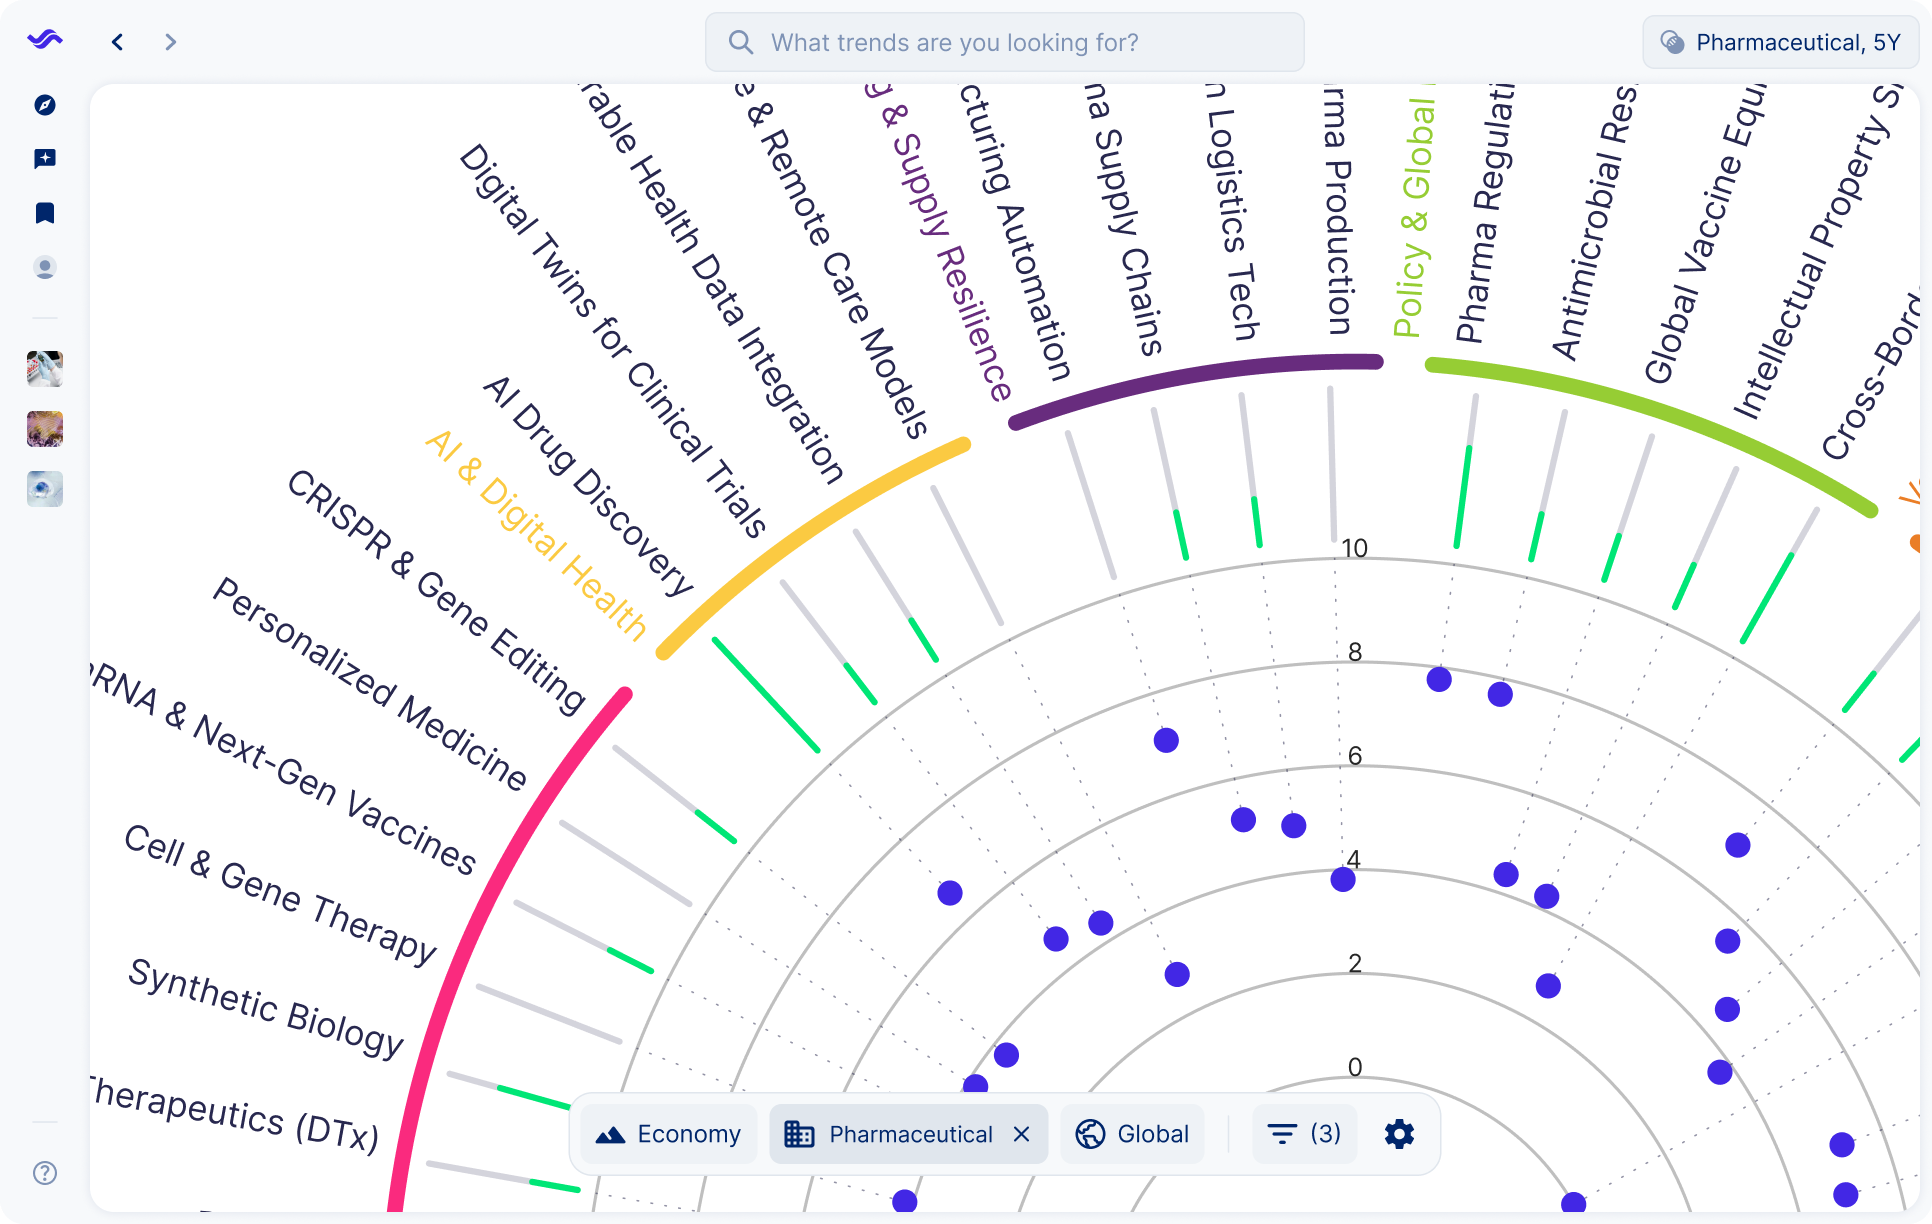Click the search trends input field

[x=1004, y=42]
